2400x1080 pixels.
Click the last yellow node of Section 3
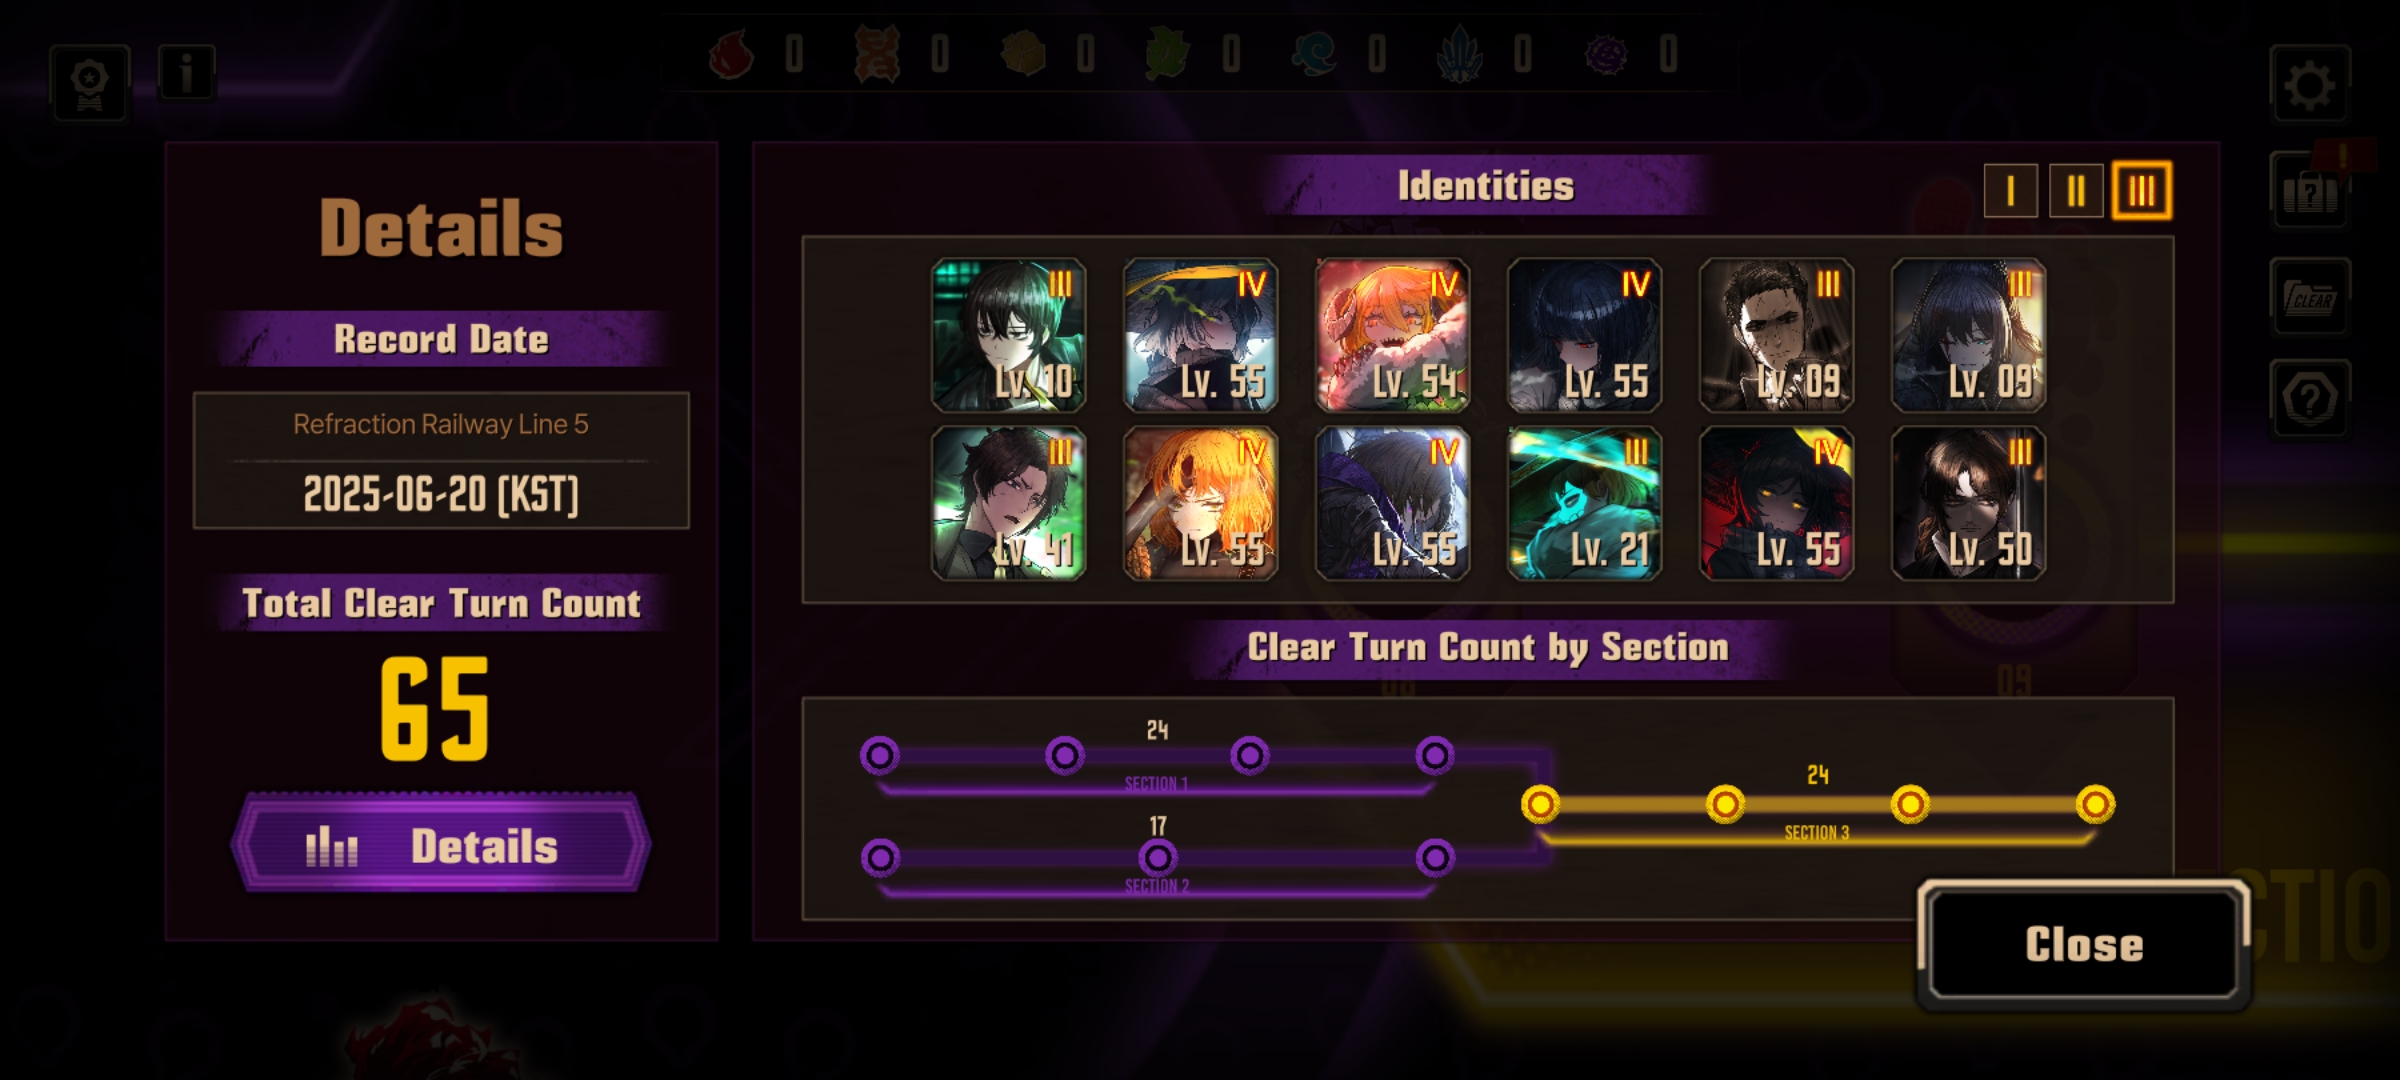coord(2095,804)
